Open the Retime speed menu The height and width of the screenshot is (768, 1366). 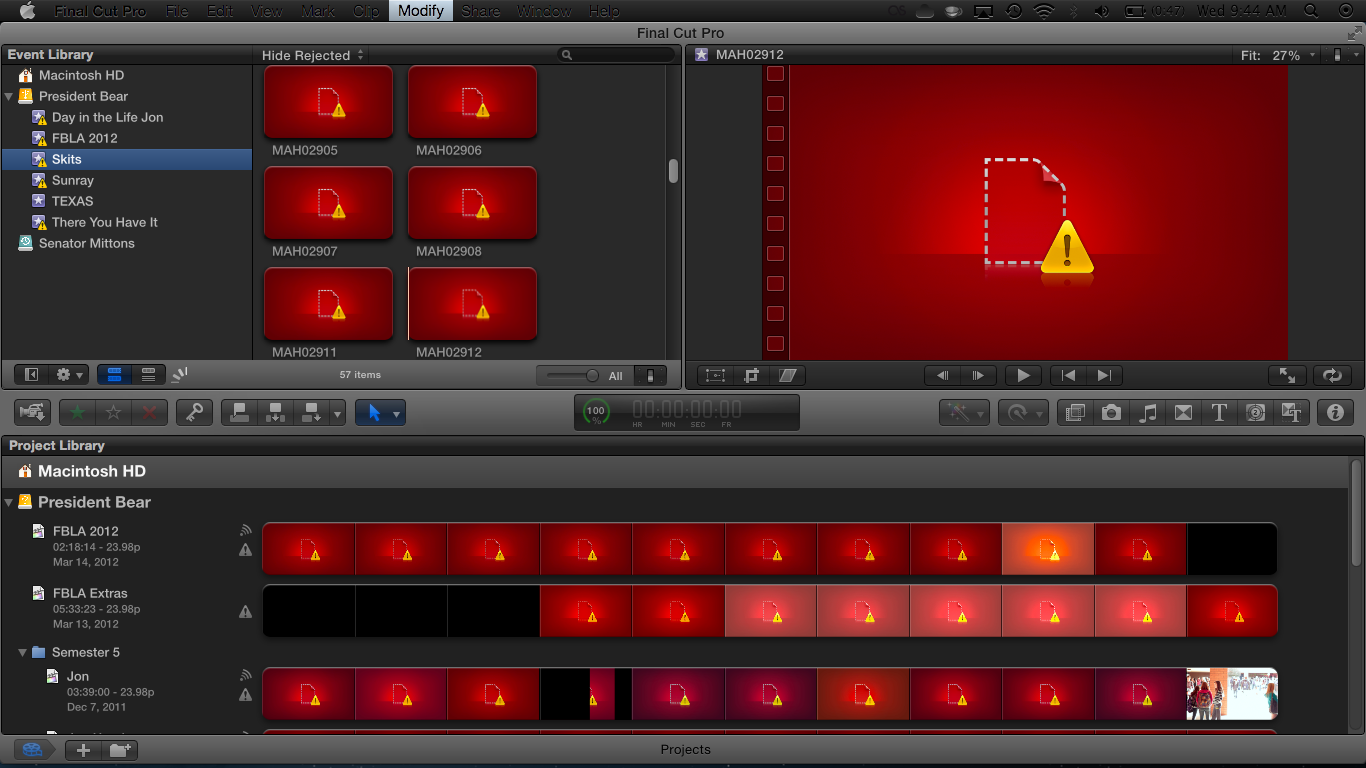click(1022, 412)
